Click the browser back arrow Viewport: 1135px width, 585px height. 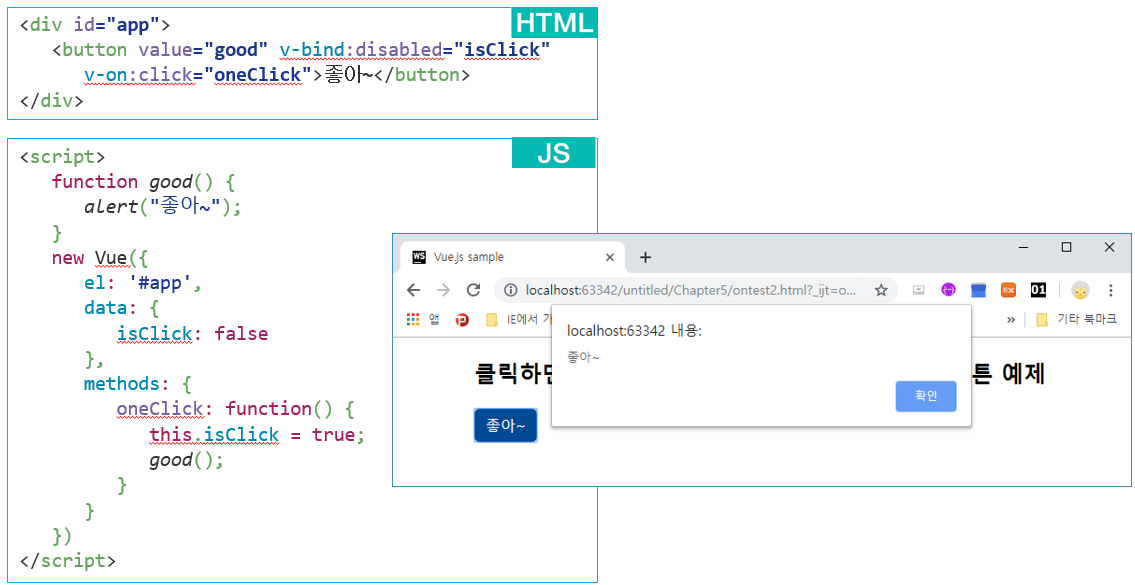tap(413, 290)
